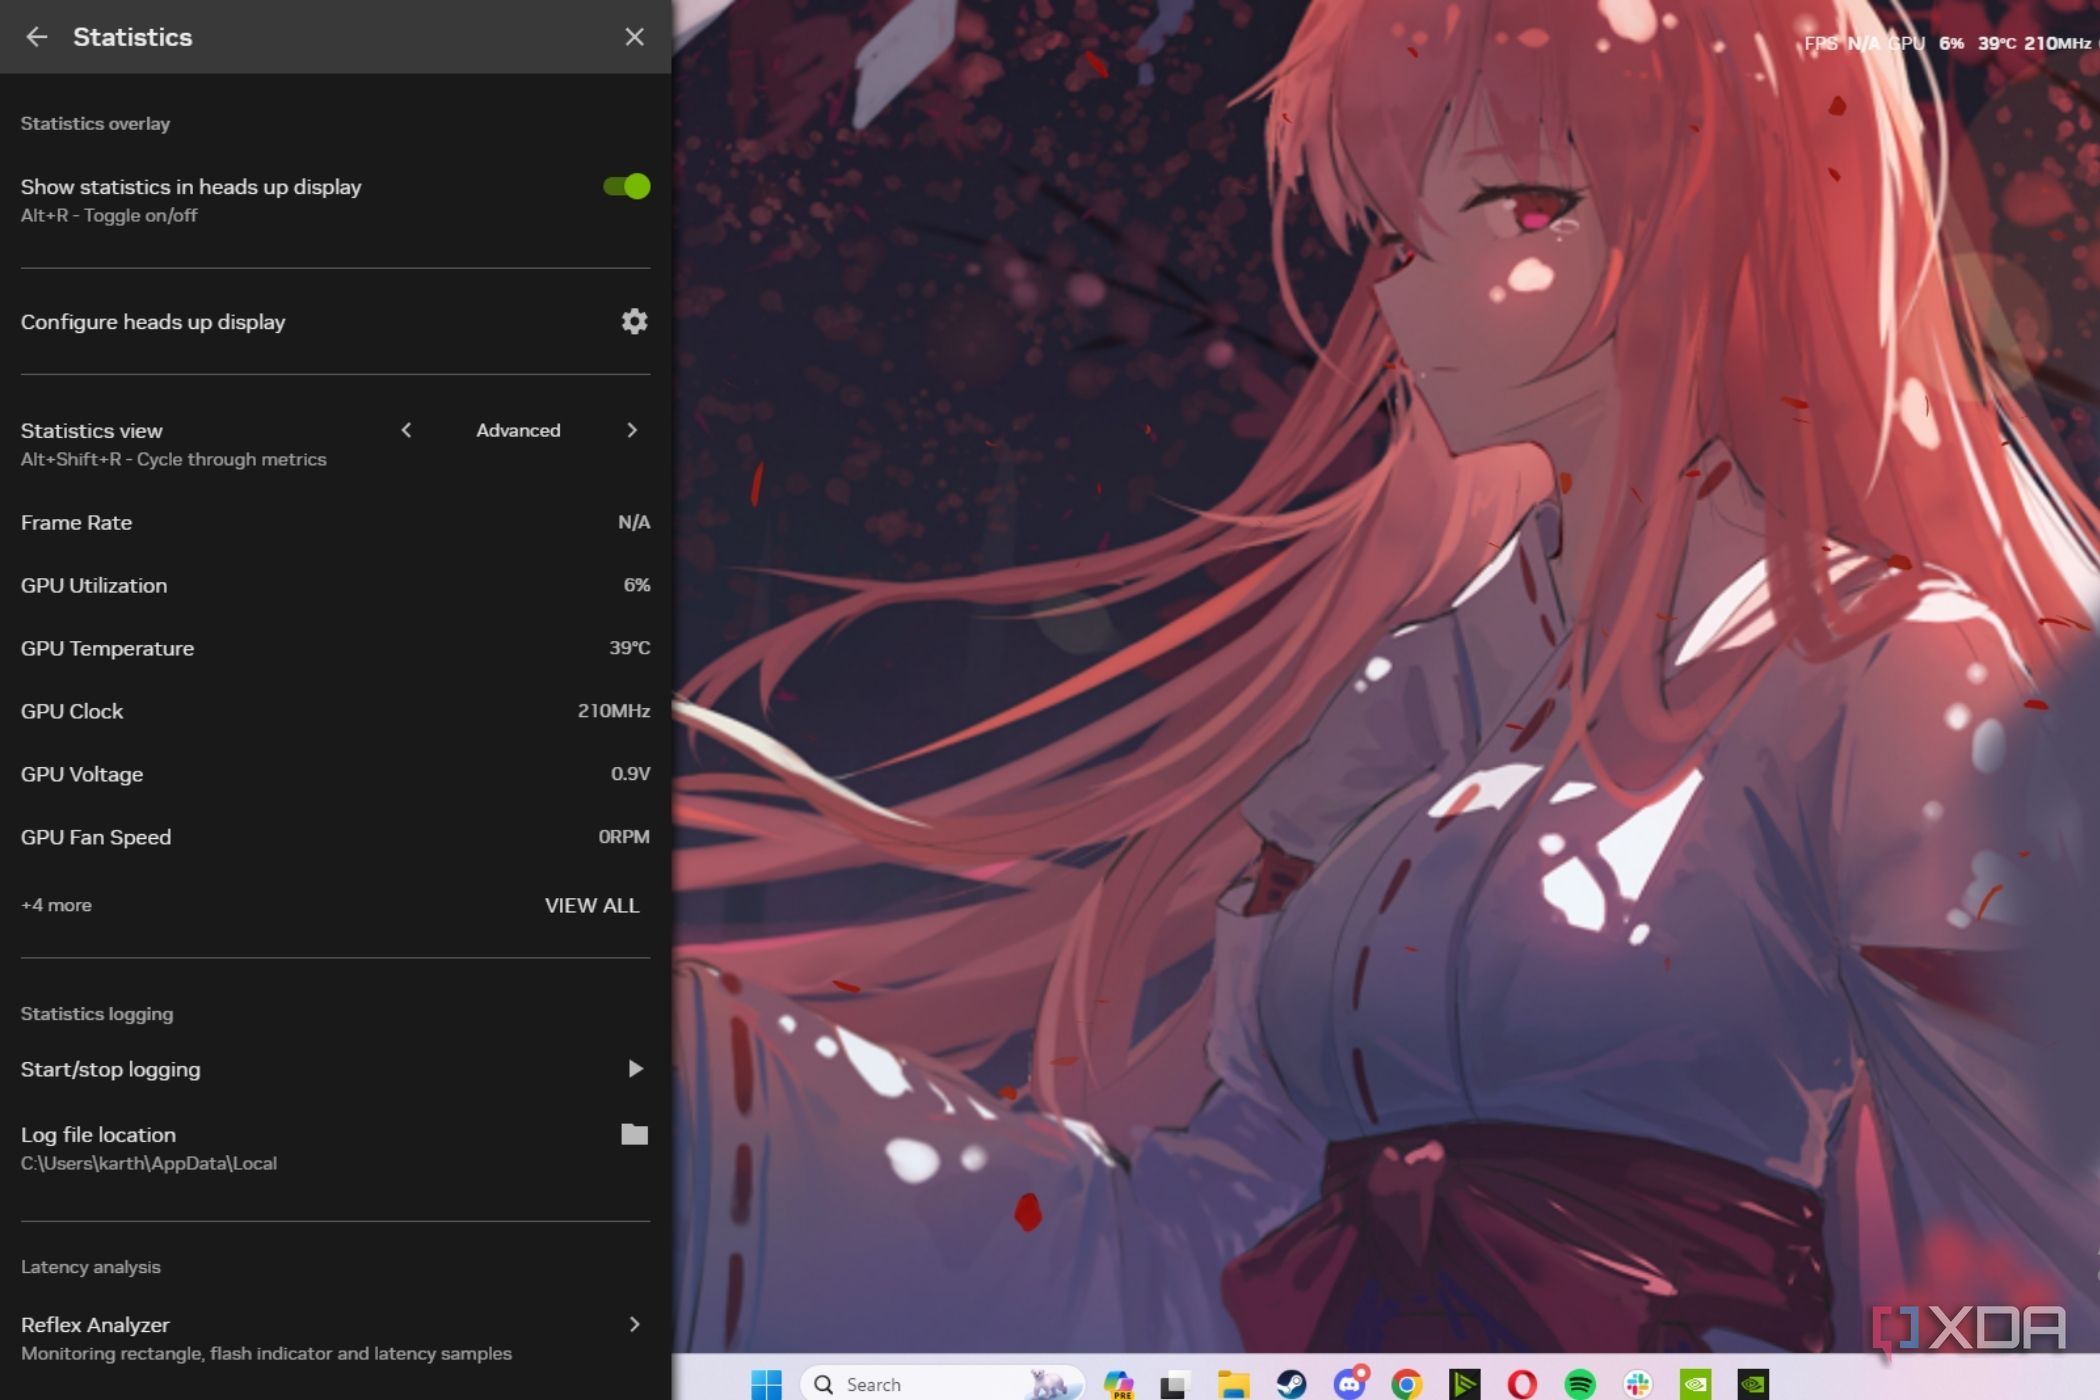Viewport: 2100px width, 1400px height.
Task: Launch Spotify from the taskbar
Action: 1580,1384
